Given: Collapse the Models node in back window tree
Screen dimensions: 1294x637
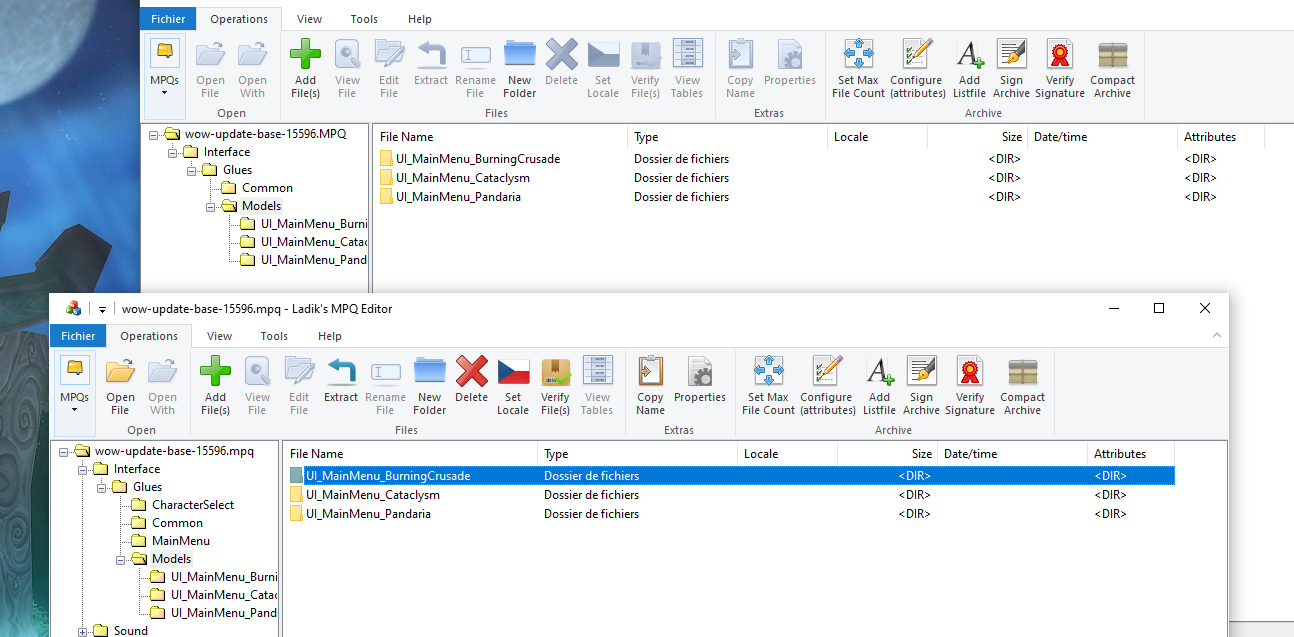Looking at the screenshot, I should [x=211, y=206].
